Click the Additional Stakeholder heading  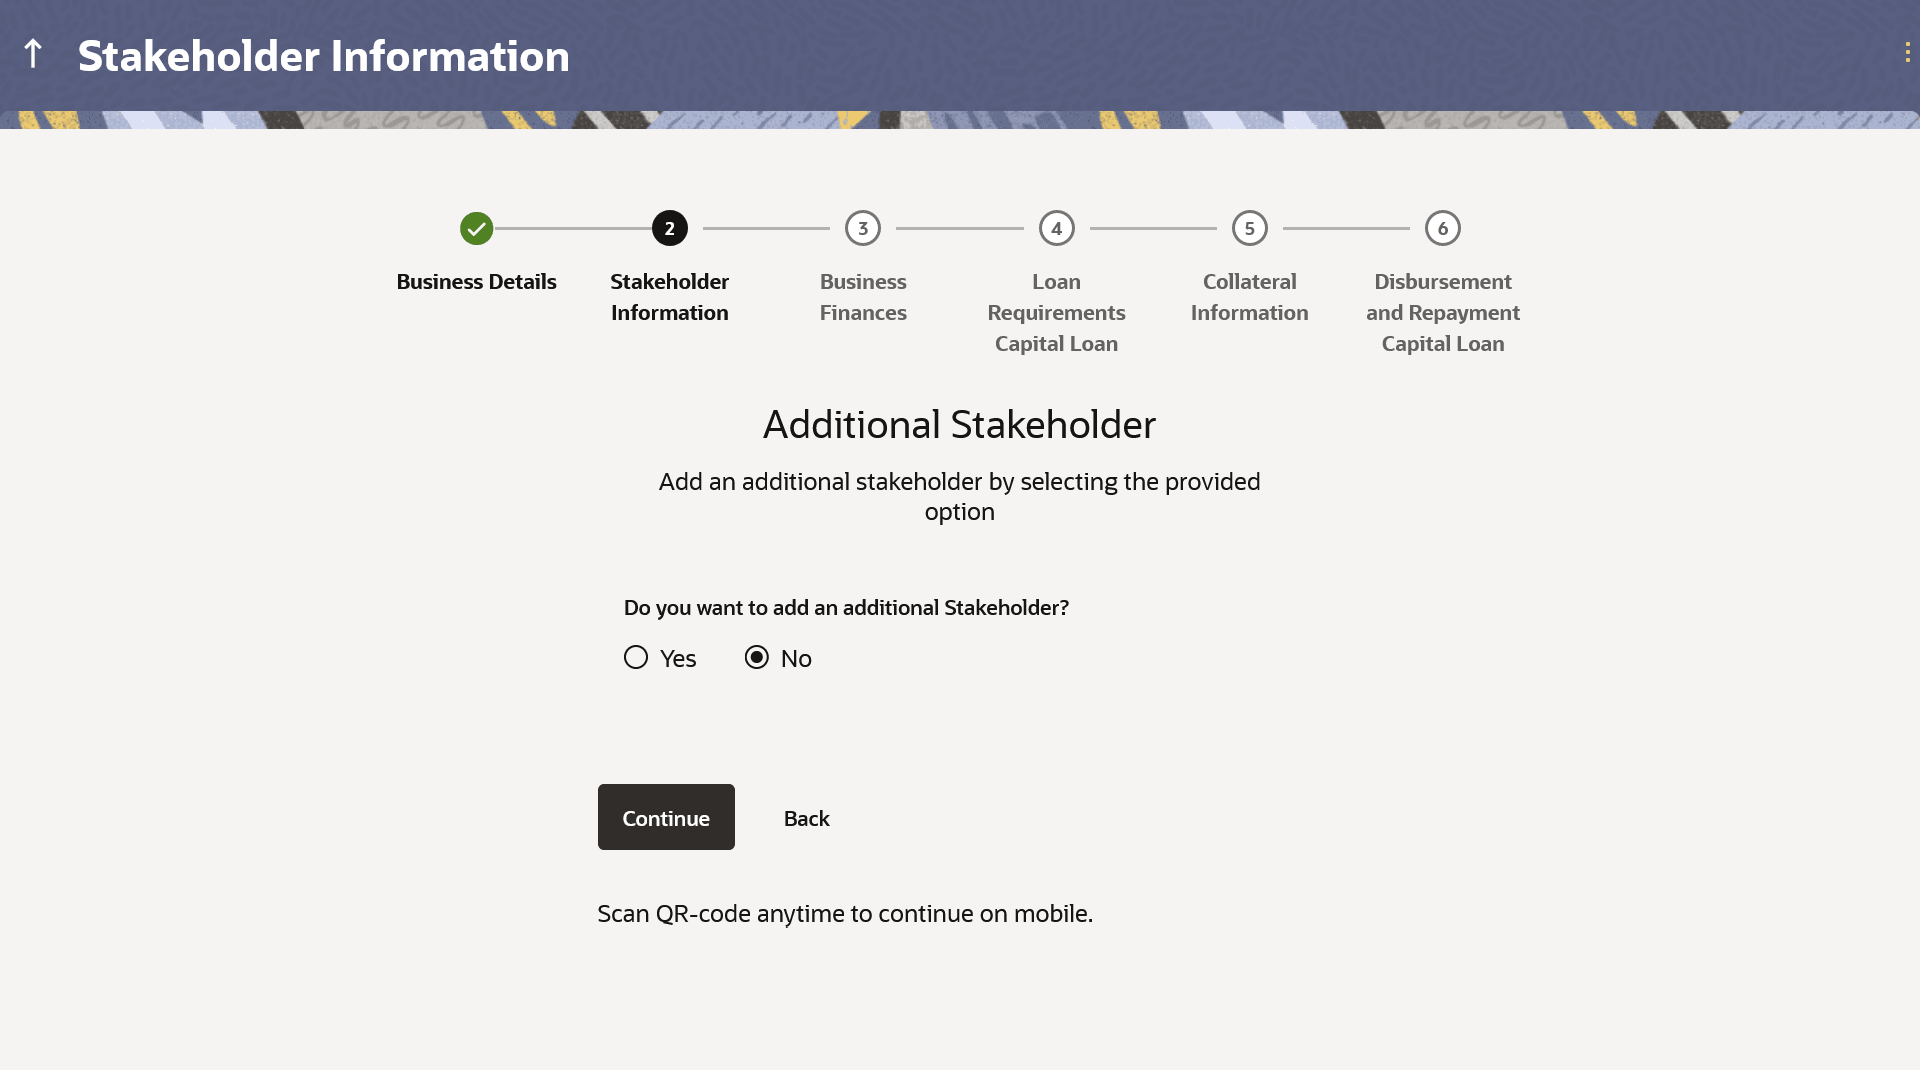tap(959, 424)
